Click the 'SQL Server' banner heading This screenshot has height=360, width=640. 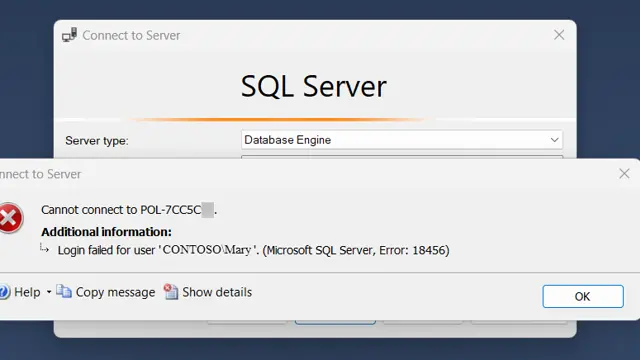click(x=313, y=87)
